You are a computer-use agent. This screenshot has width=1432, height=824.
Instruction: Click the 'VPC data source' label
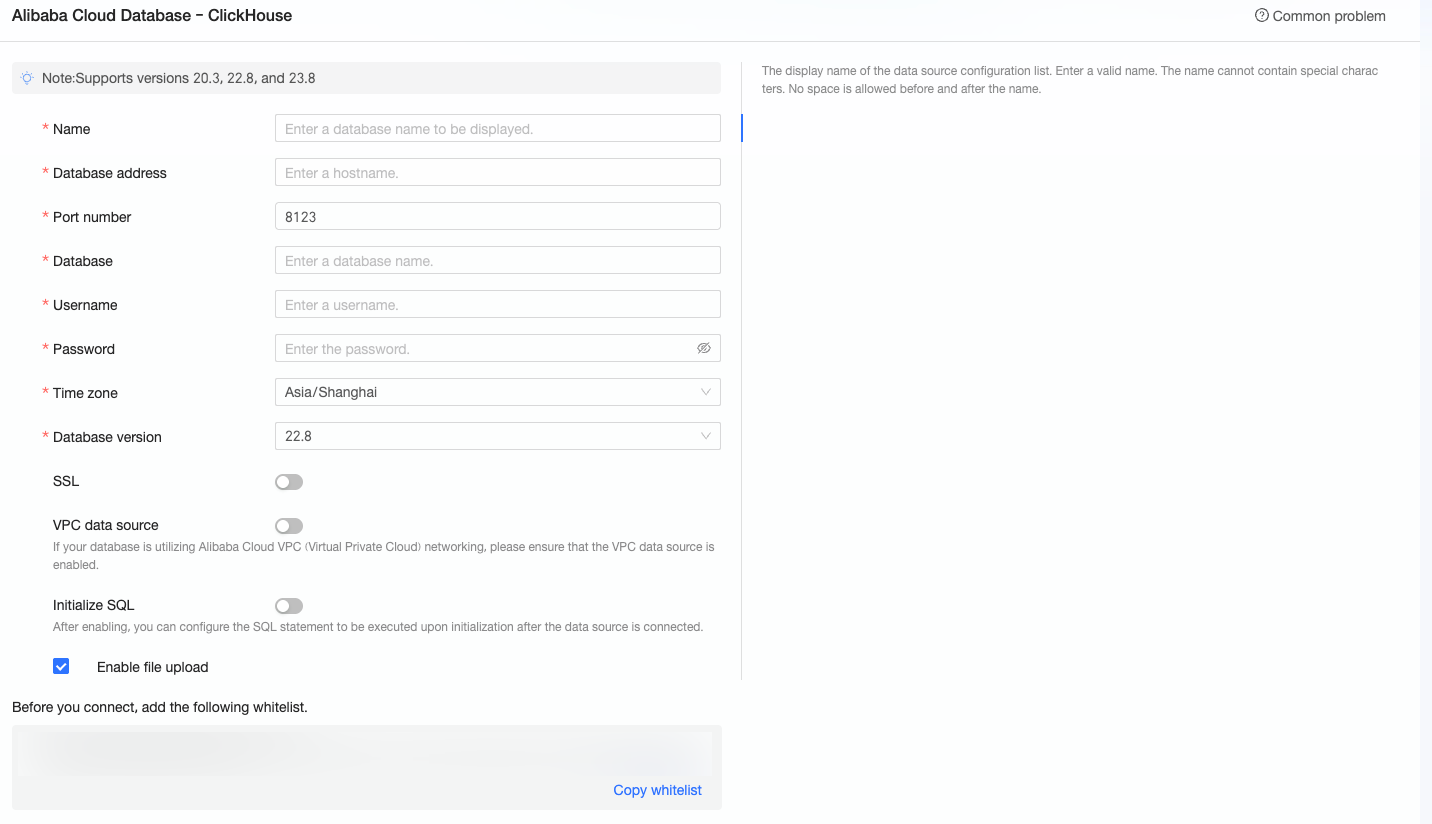(x=105, y=525)
